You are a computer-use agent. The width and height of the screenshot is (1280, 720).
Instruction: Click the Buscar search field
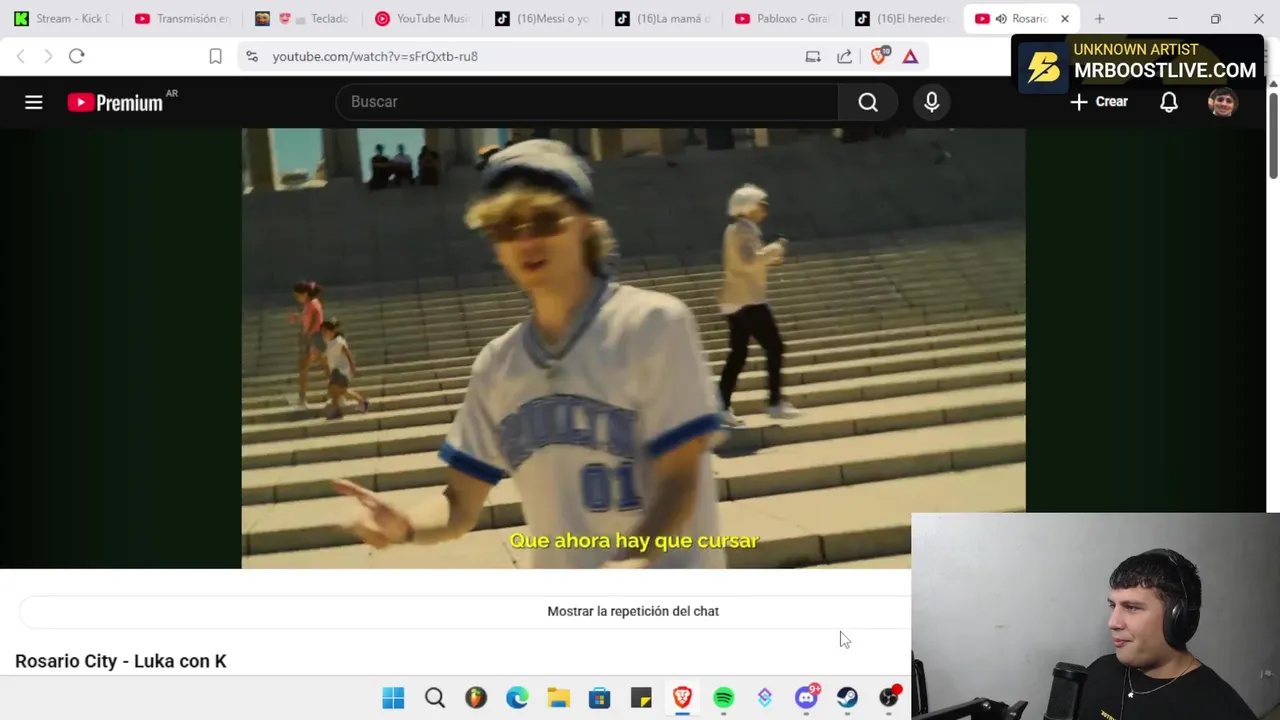pos(587,102)
